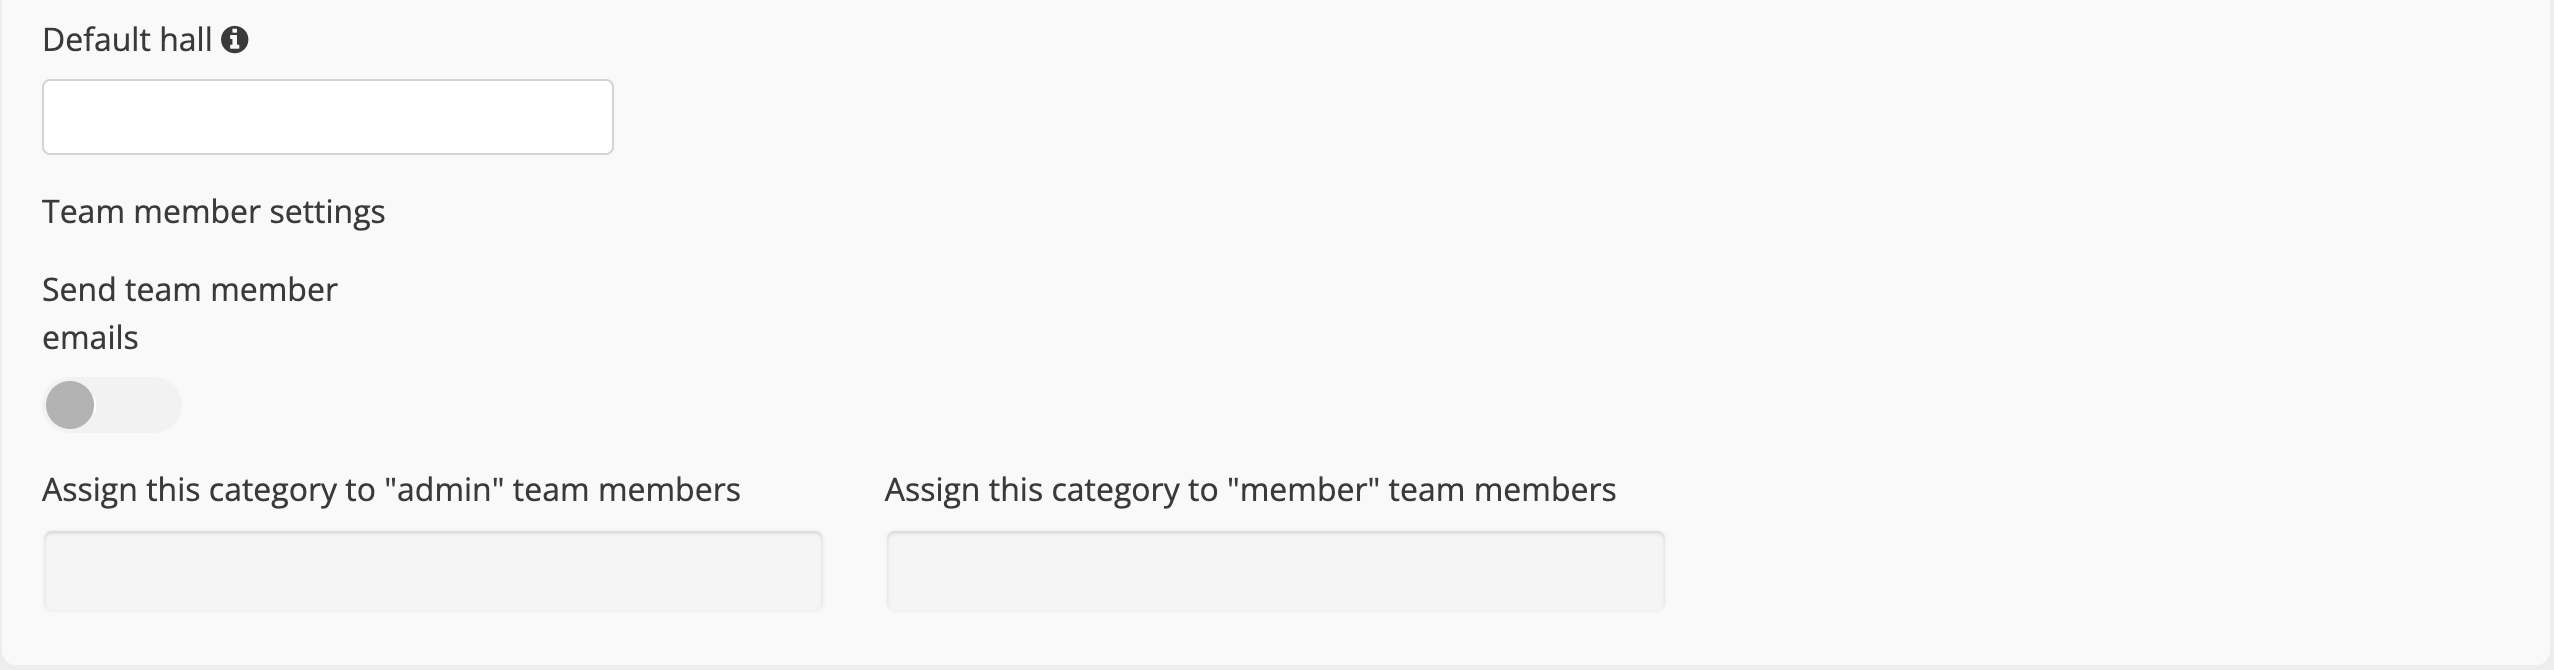Enable the Send team member emails switch
The height and width of the screenshot is (670, 2554).
click(112, 405)
